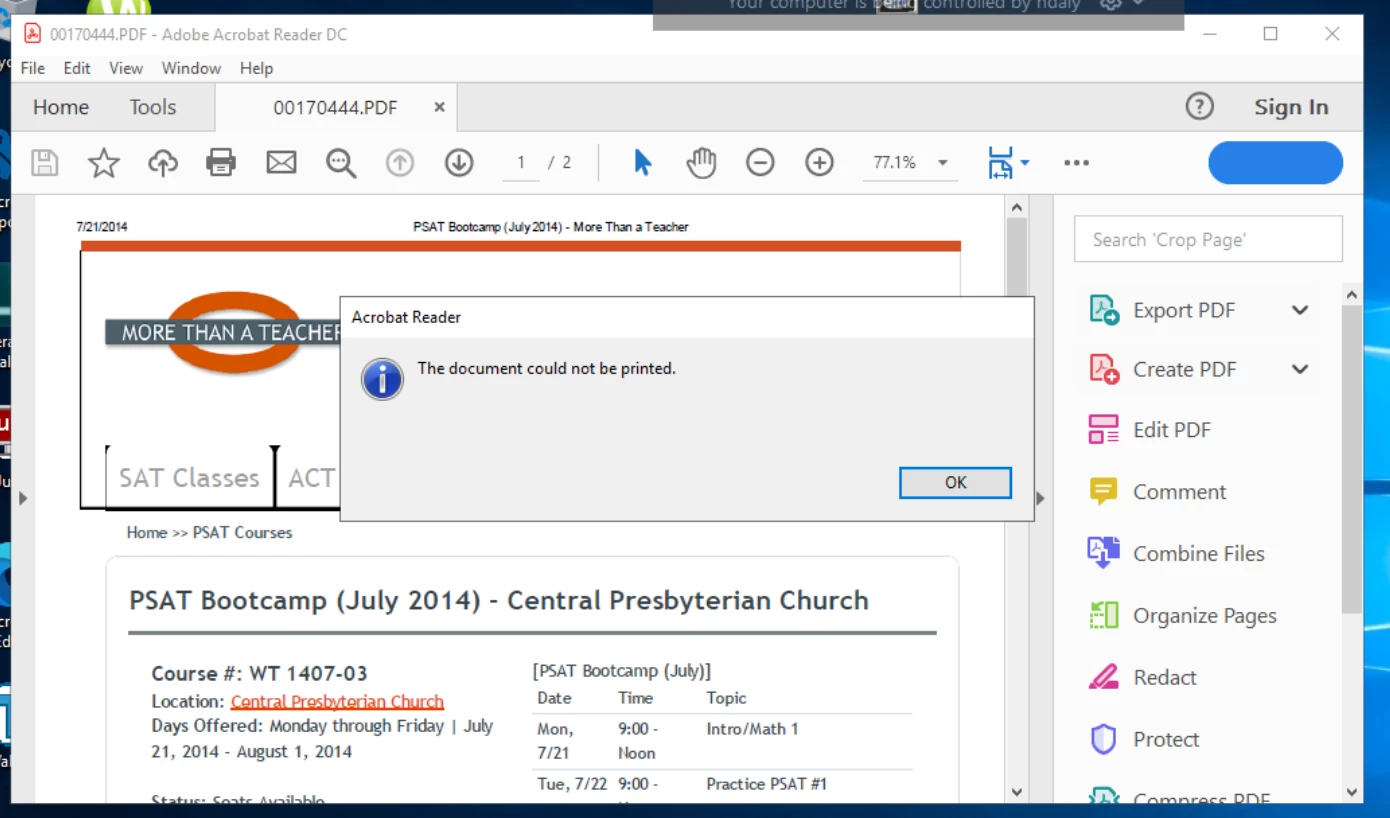Switch to the Tools tab
Image resolution: width=1390 pixels, height=818 pixels.
153,107
